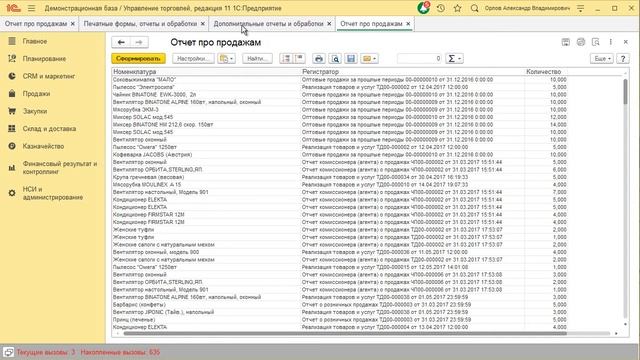Select the row Кофеварка JACOBS (Австрия)
The image size is (640, 360).
[340, 155]
